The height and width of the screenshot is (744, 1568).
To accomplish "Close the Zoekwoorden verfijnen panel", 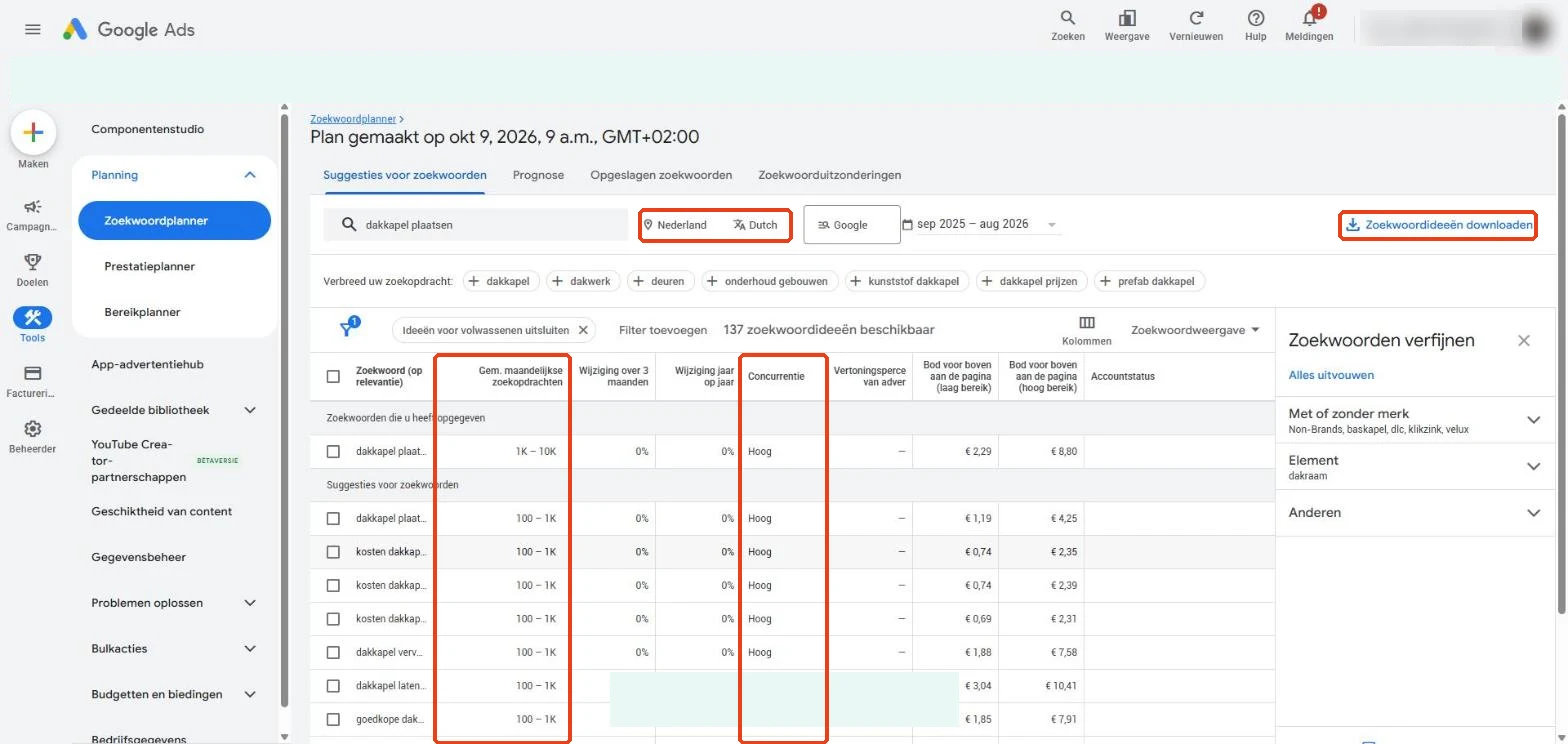I will 1524,341.
